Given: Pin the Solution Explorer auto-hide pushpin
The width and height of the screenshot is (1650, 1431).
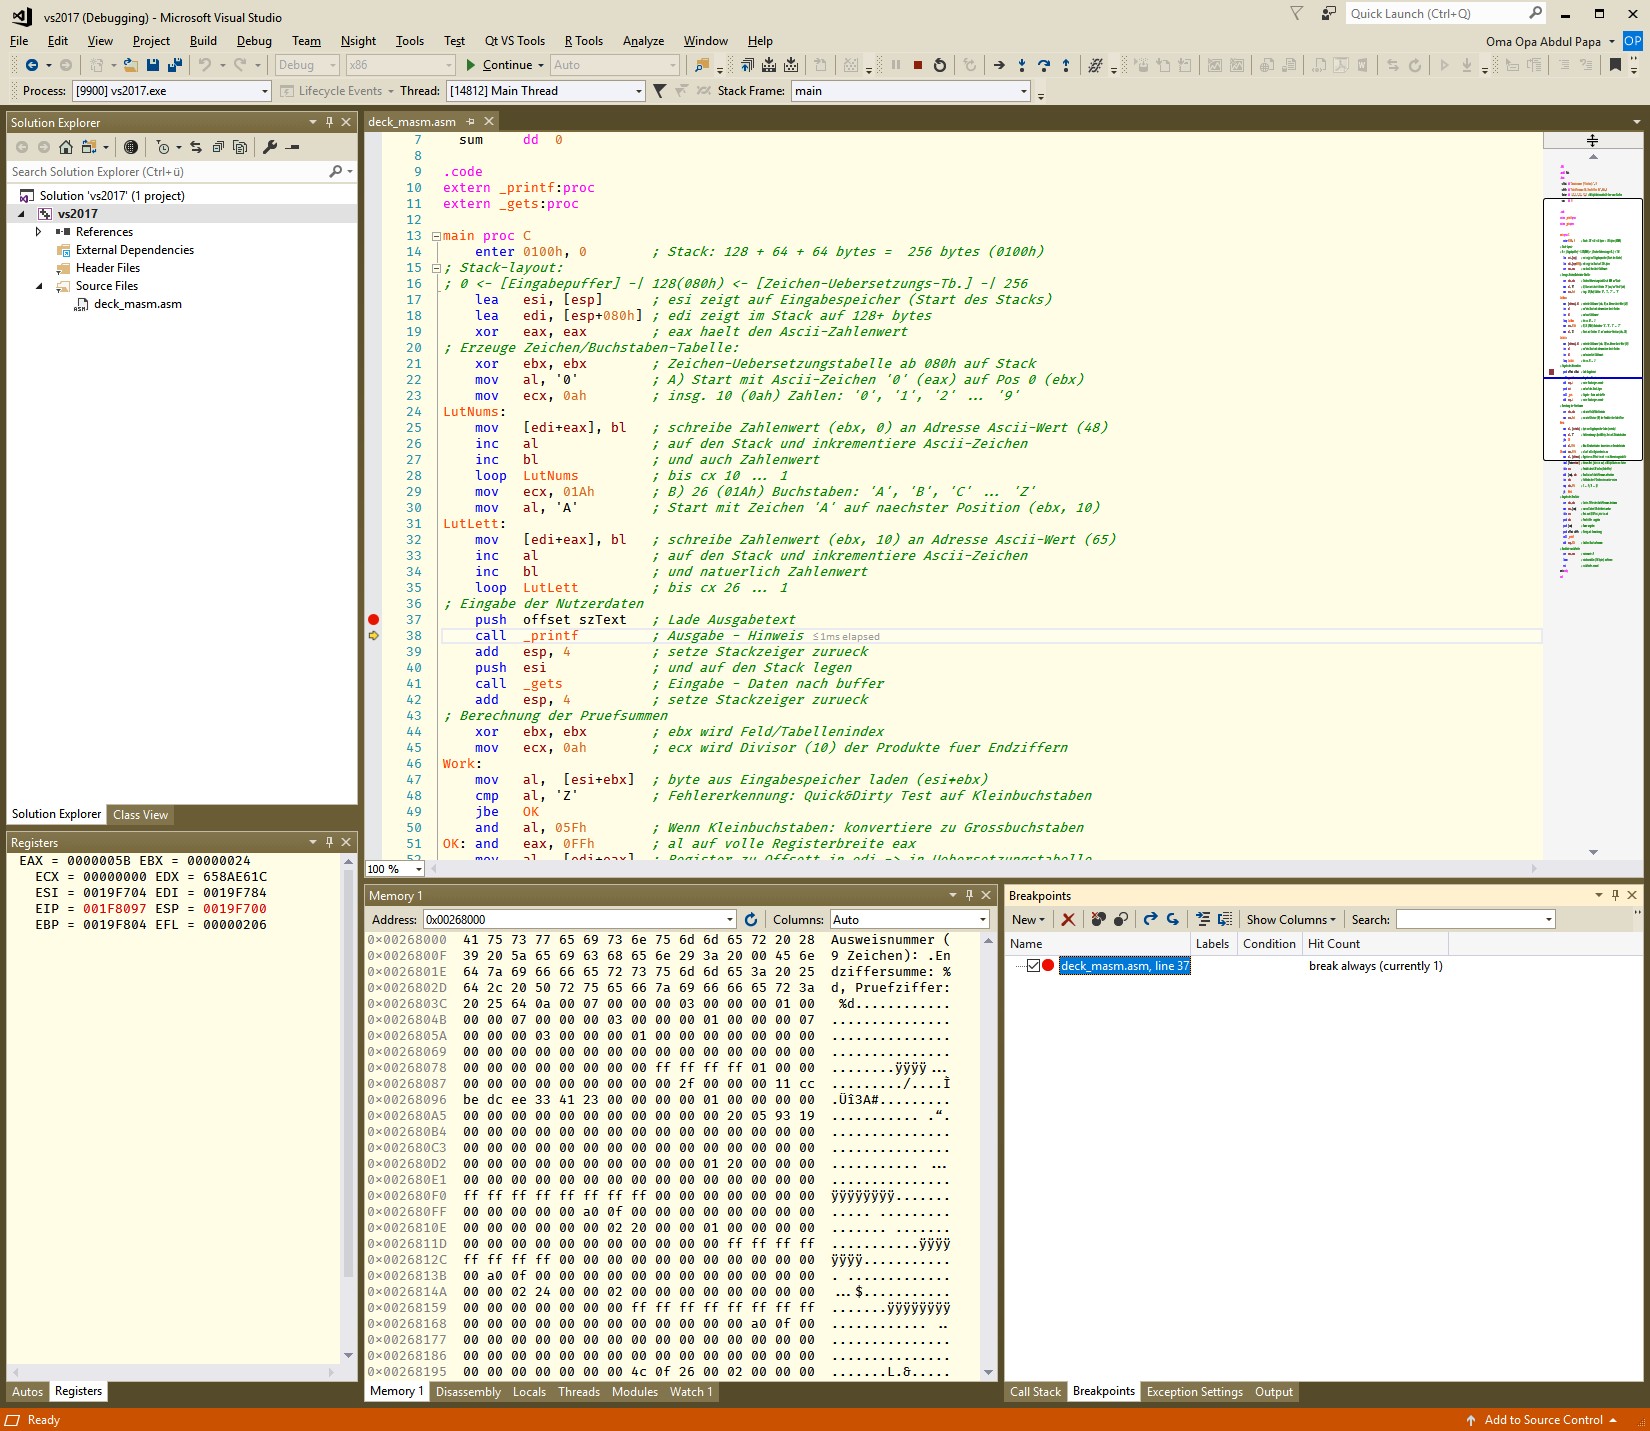Looking at the screenshot, I should (x=329, y=122).
